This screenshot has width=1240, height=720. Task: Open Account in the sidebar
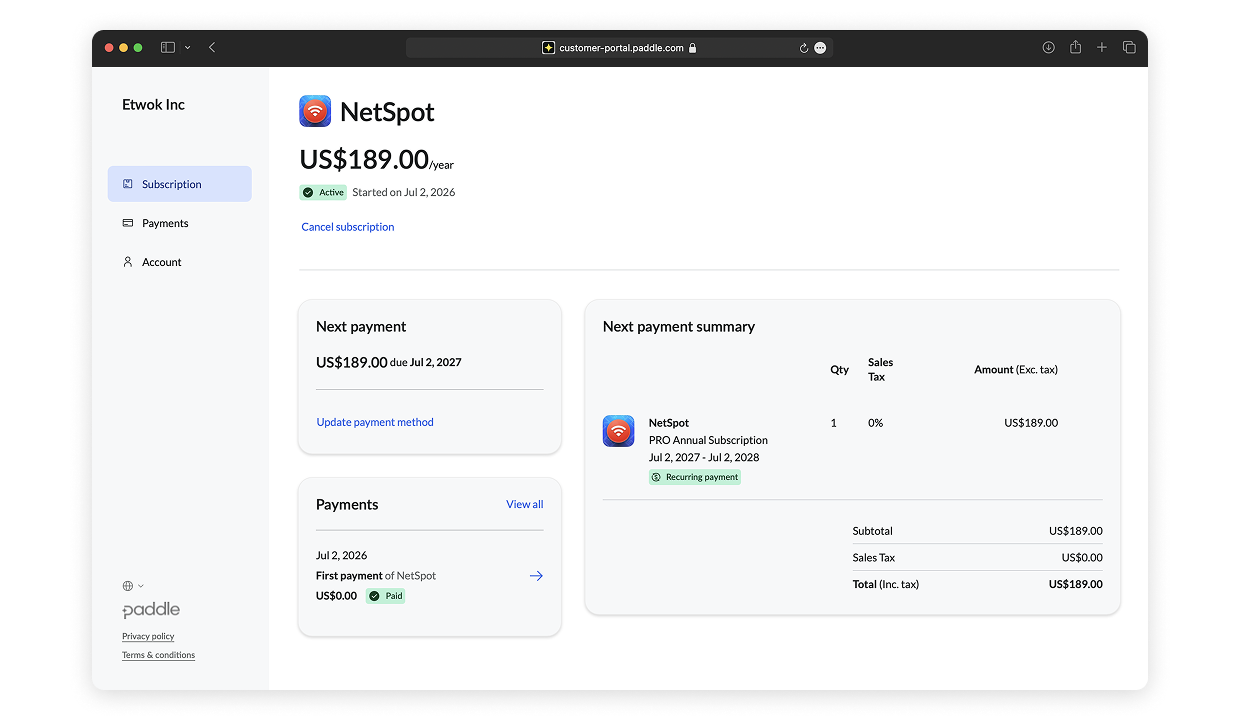click(180, 262)
